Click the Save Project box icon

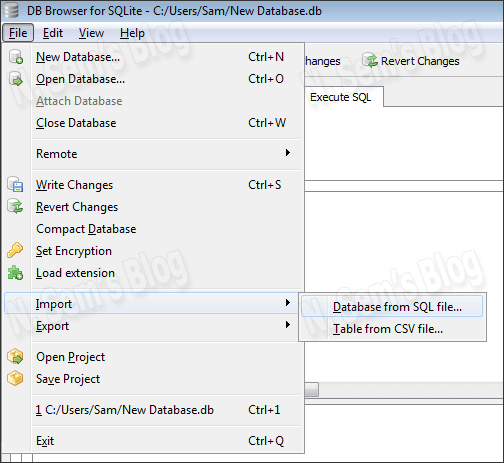click(15, 379)
